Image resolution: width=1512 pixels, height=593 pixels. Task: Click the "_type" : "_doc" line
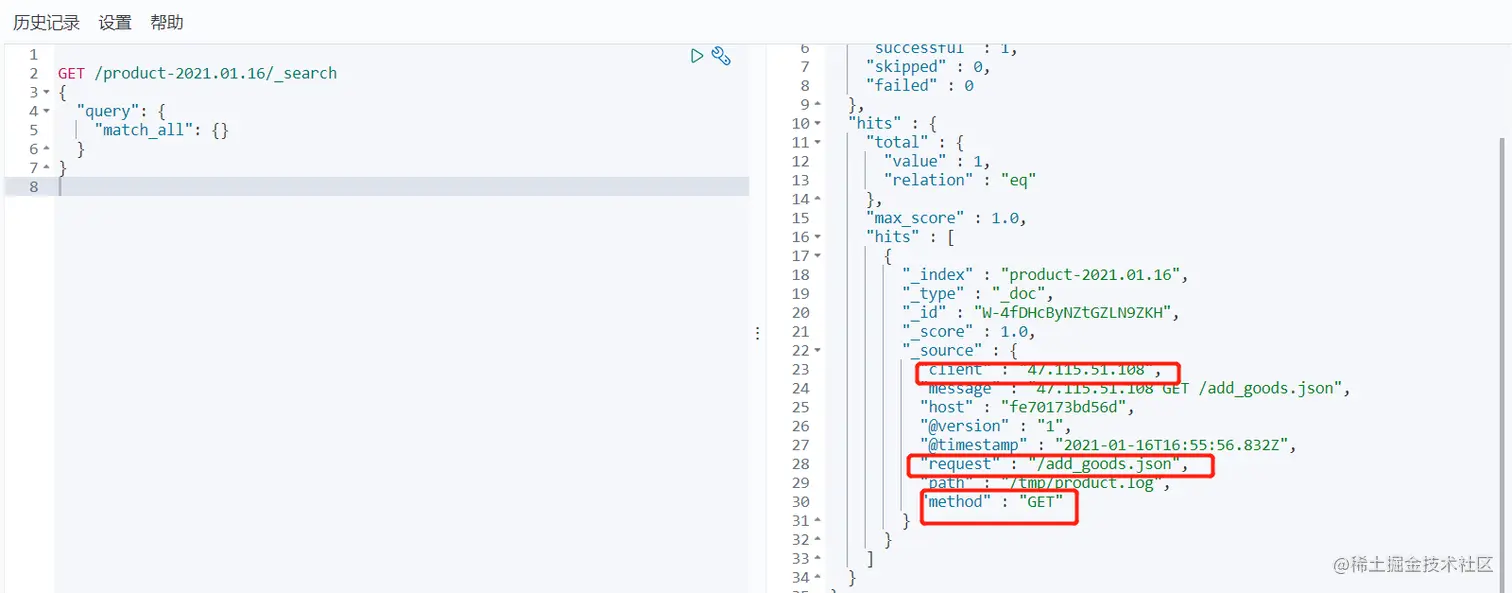coord(978,294)
